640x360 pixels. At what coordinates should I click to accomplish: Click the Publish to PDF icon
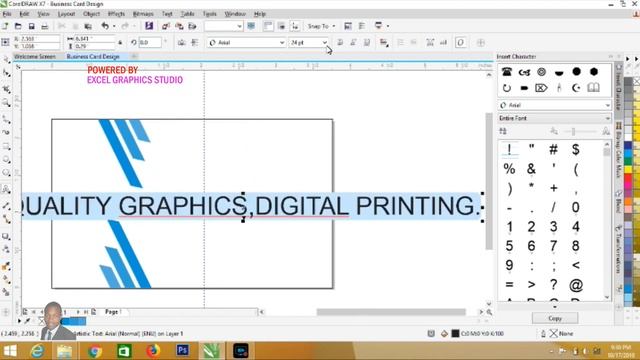click(x=192, y=26)
